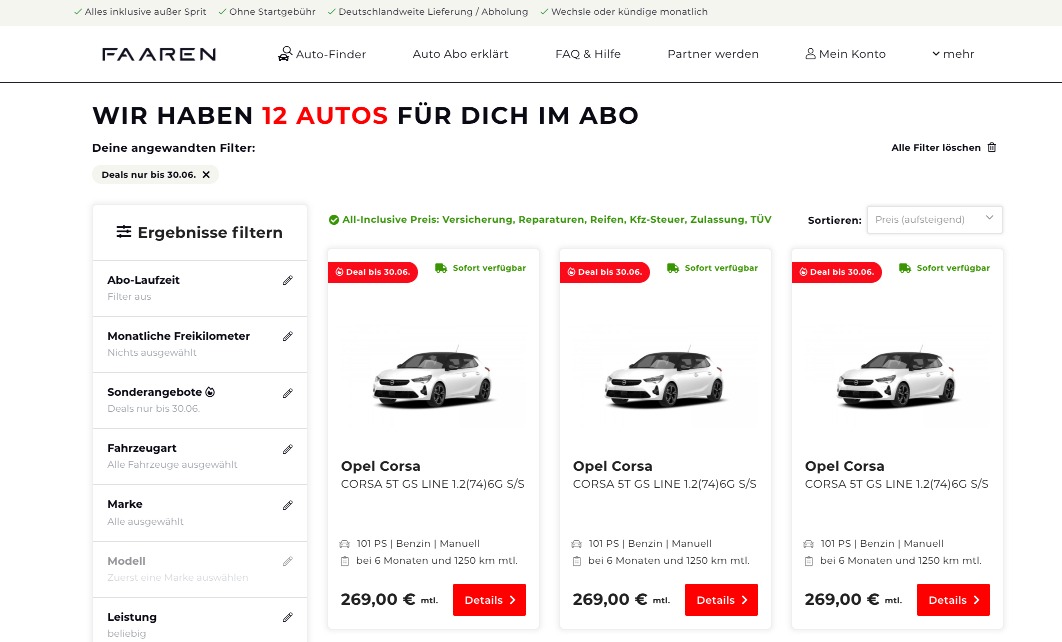The image size is (1062, 642).
Task: Expand the Fahrzeugart filter row
Action: [200, 456]
